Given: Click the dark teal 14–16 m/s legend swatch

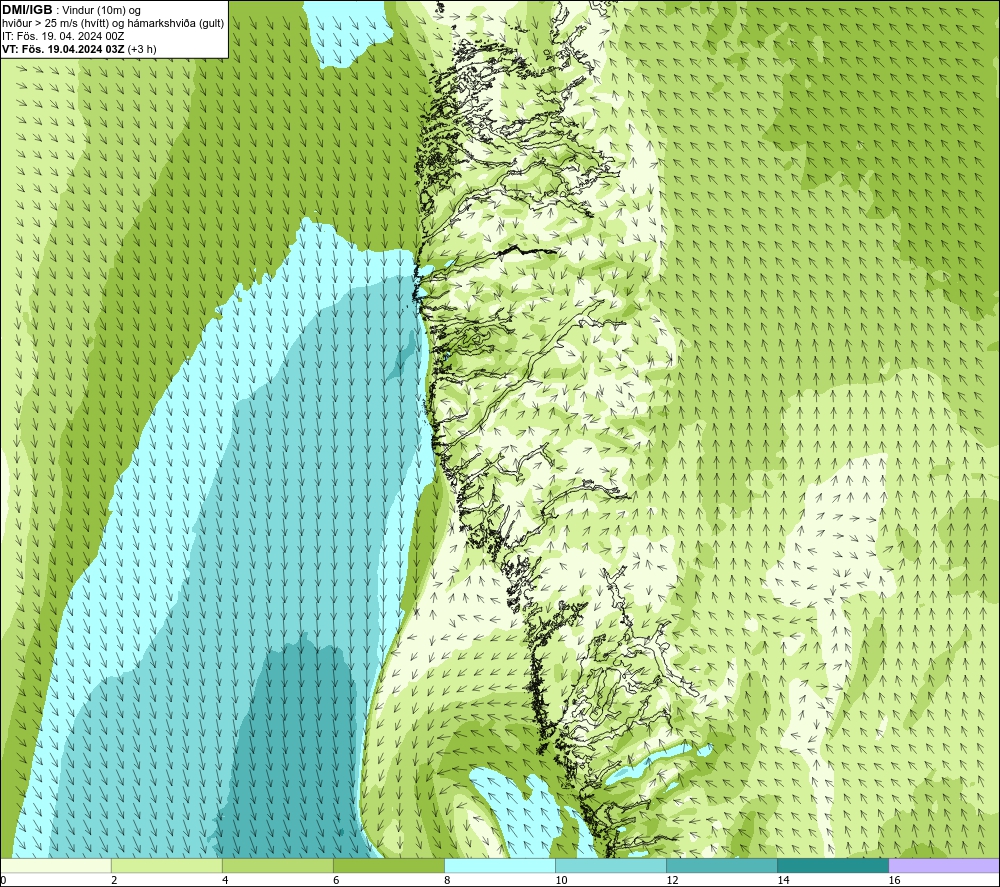Looking at the screenshot, I should click(x=832, y=865).
